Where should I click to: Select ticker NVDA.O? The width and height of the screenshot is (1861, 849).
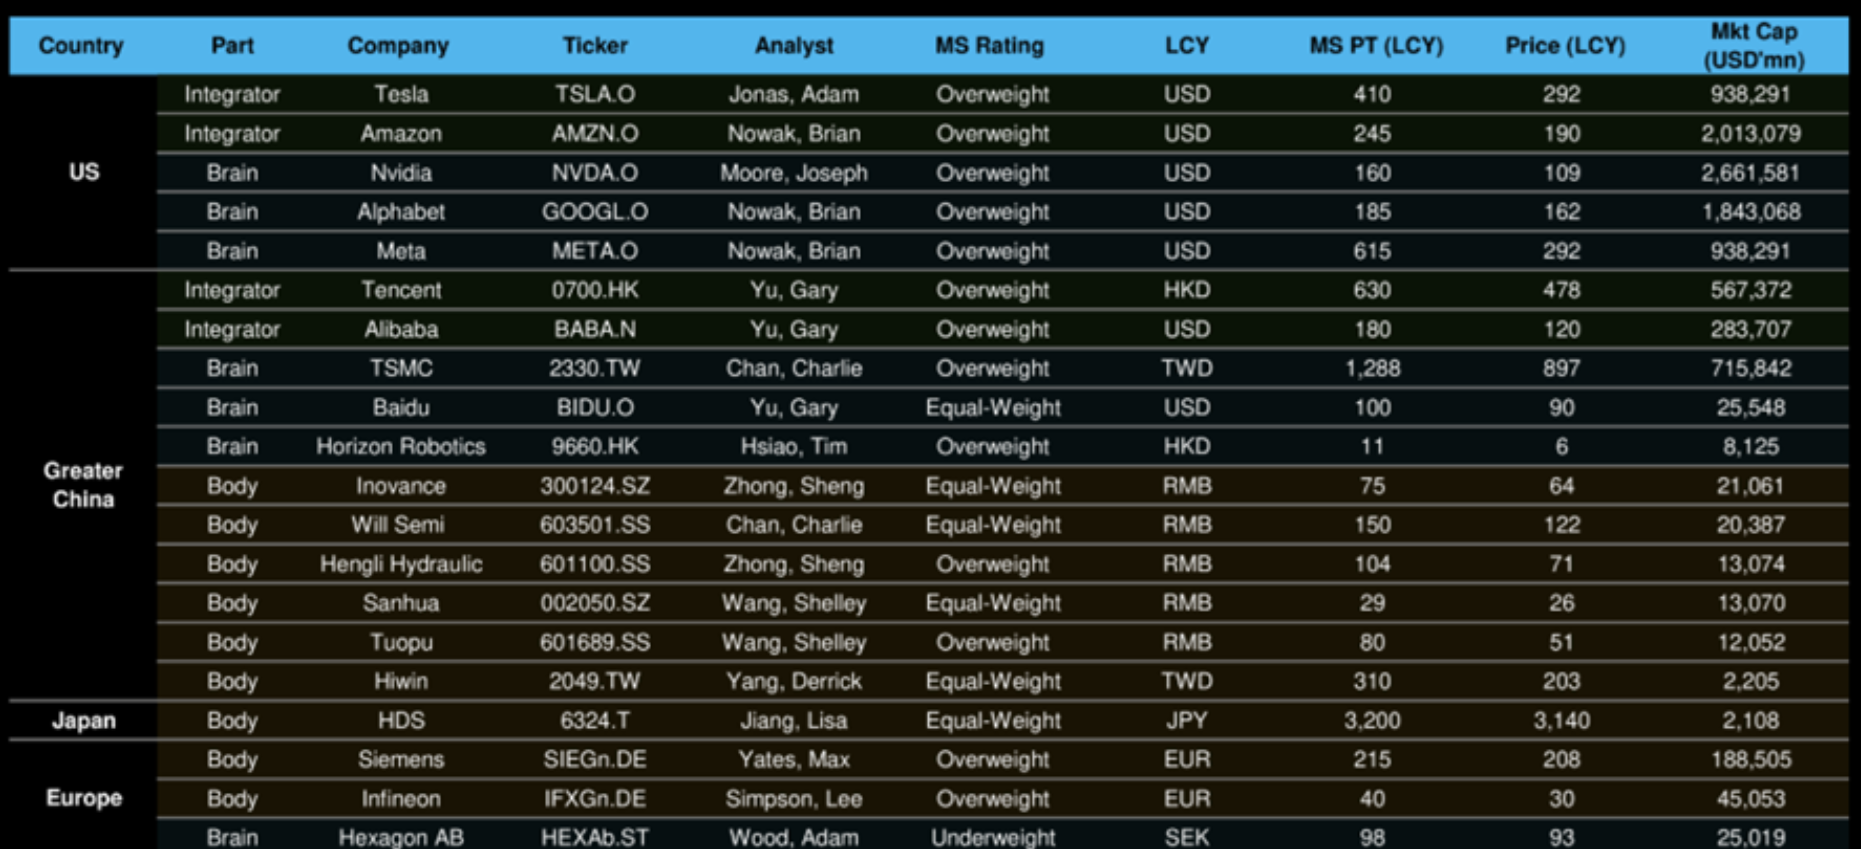coord(595,173)
